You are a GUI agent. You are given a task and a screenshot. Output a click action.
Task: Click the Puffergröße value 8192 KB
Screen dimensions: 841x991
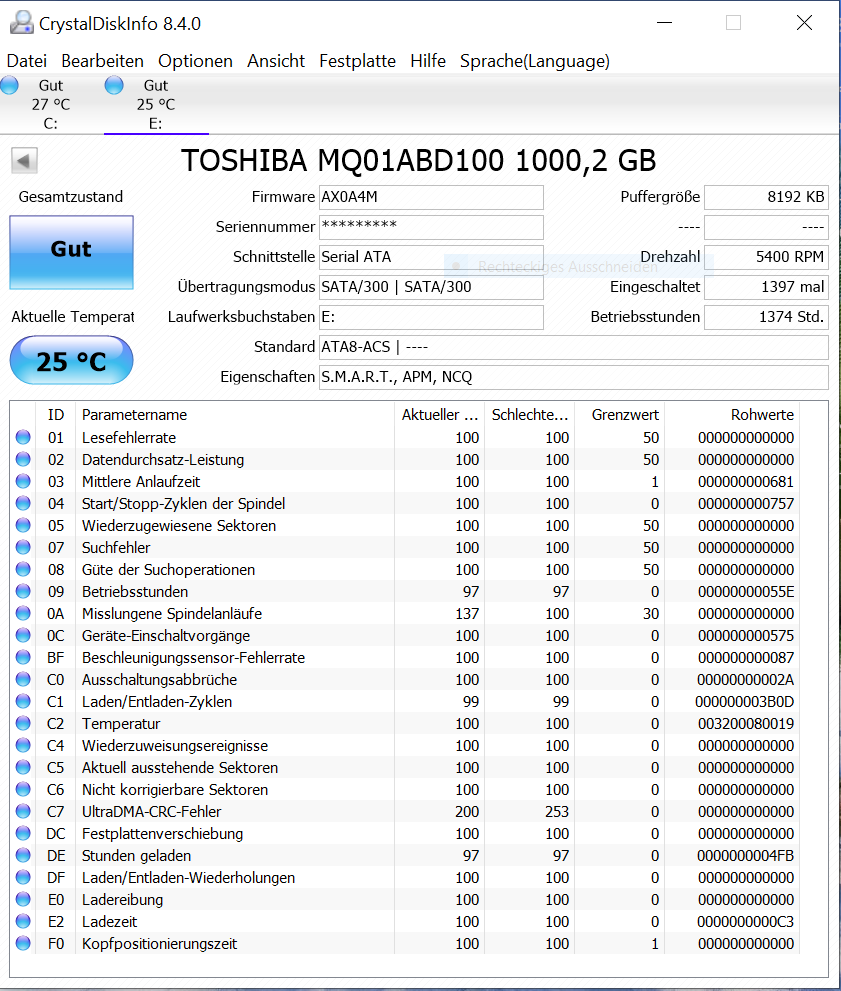tap(766, 197)
